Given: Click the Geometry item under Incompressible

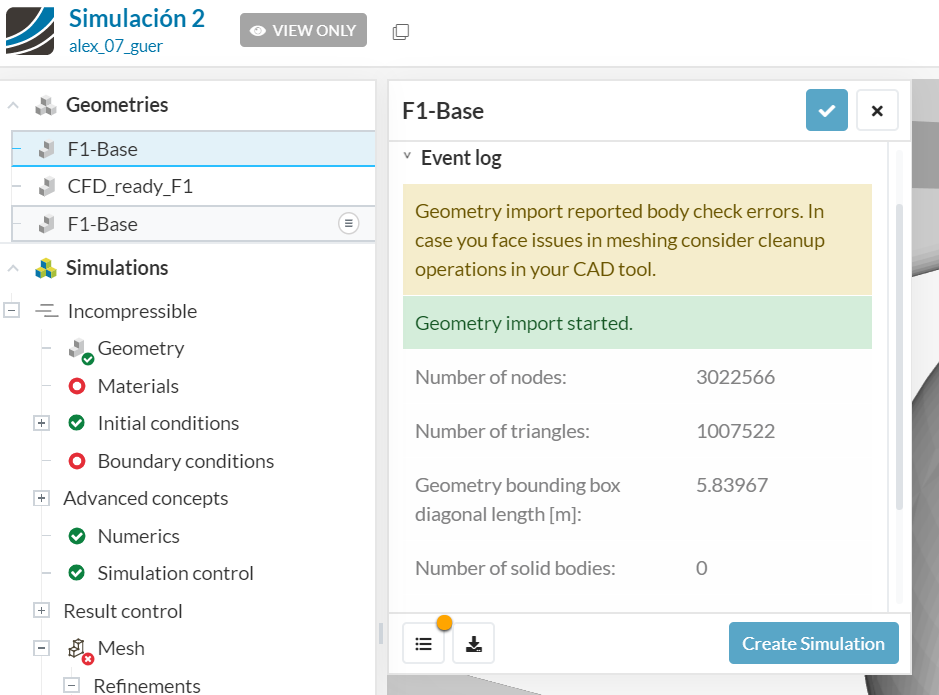Looking at the screenshot, I should click(x=140, y=348).
